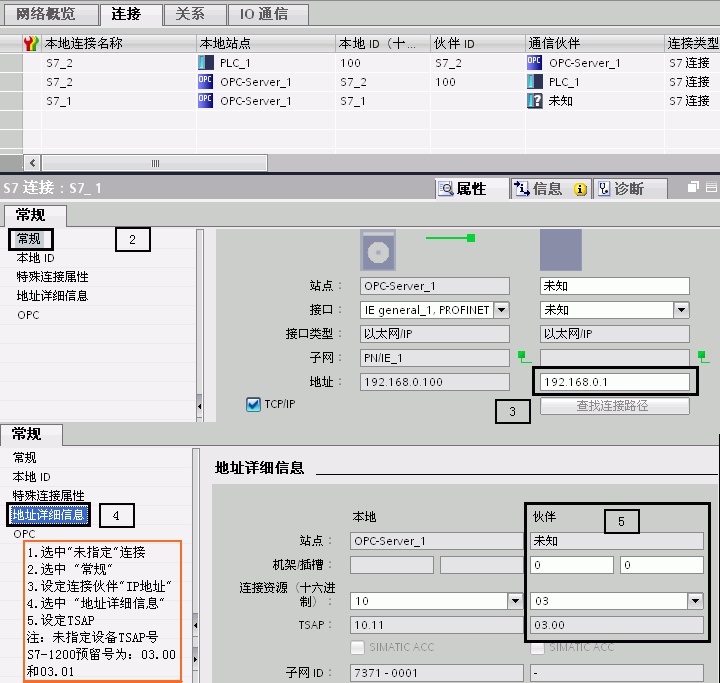Click local OPC server device thumbnail

point(378,250)
